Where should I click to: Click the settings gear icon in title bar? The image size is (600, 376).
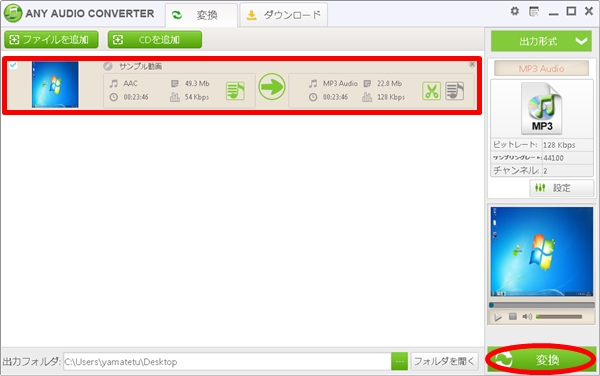pyautogui.click(x=515, y=11)
